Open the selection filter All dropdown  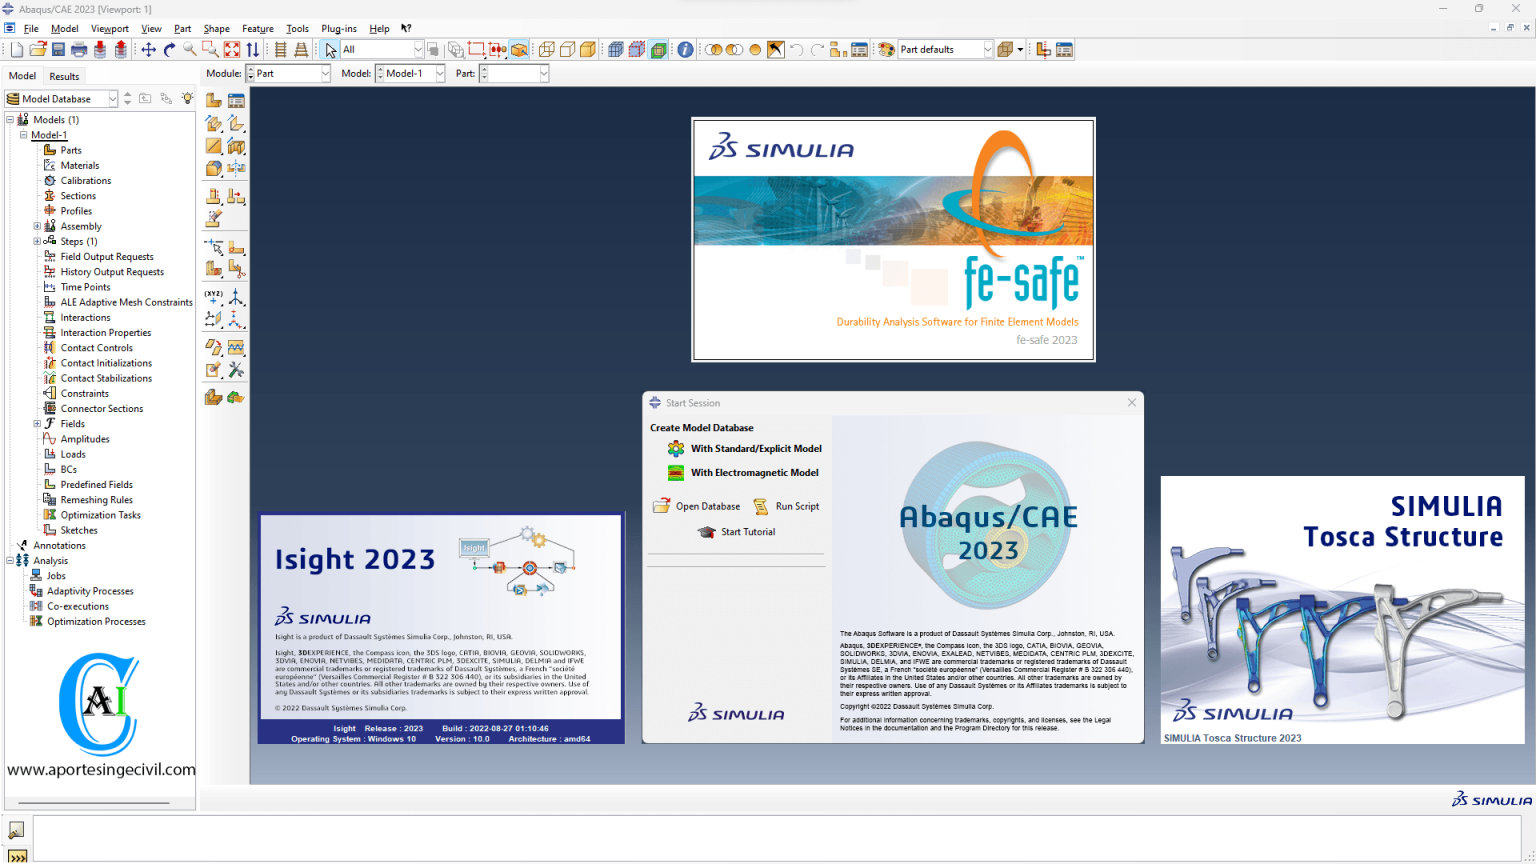pos(416,48)
